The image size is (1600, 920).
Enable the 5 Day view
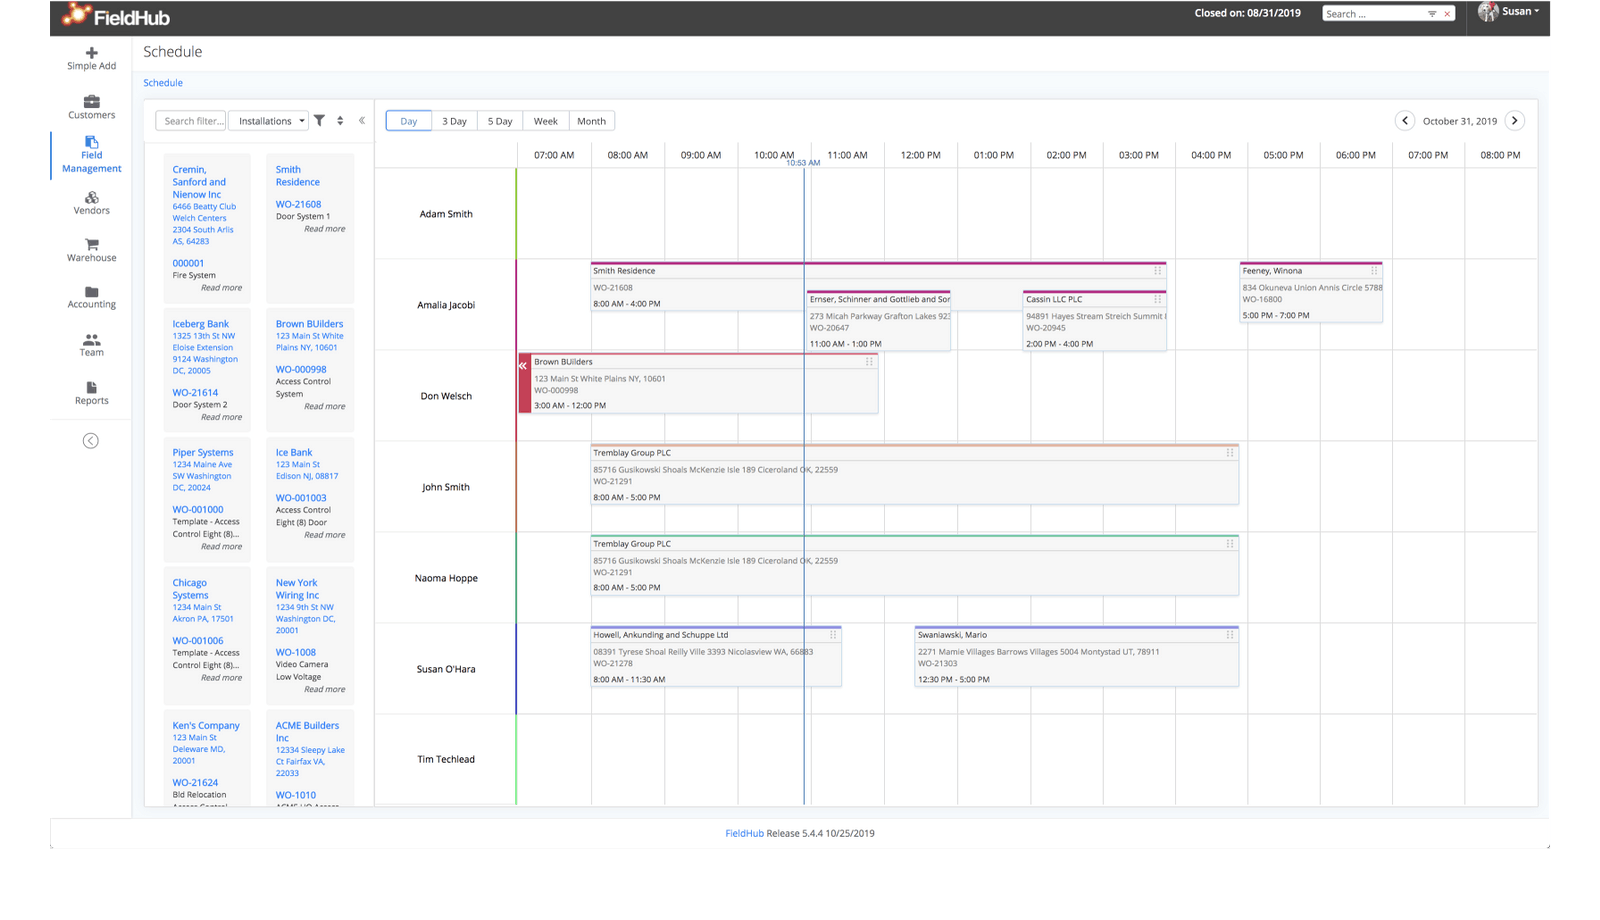[499, 120]
